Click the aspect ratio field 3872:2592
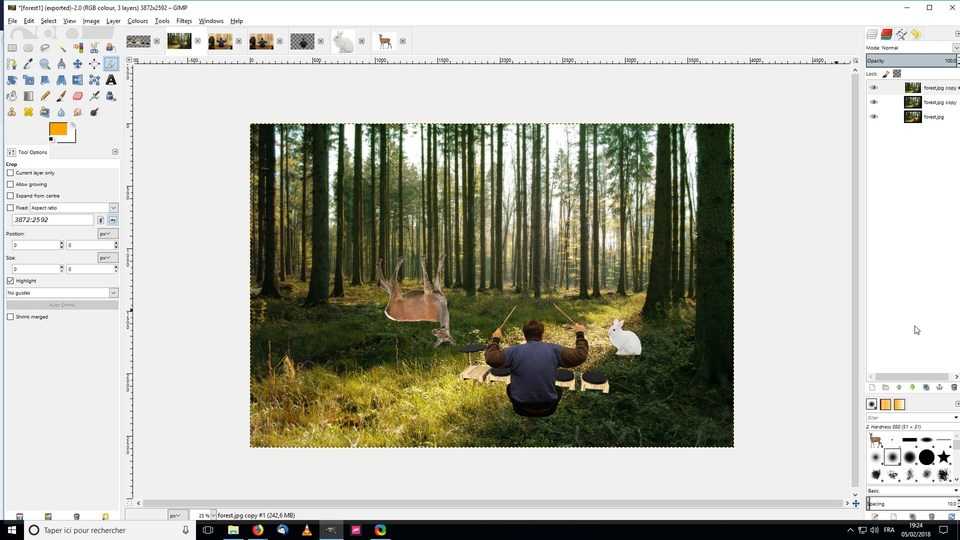Viewport: 960px width, 540px height. [53, 220]
